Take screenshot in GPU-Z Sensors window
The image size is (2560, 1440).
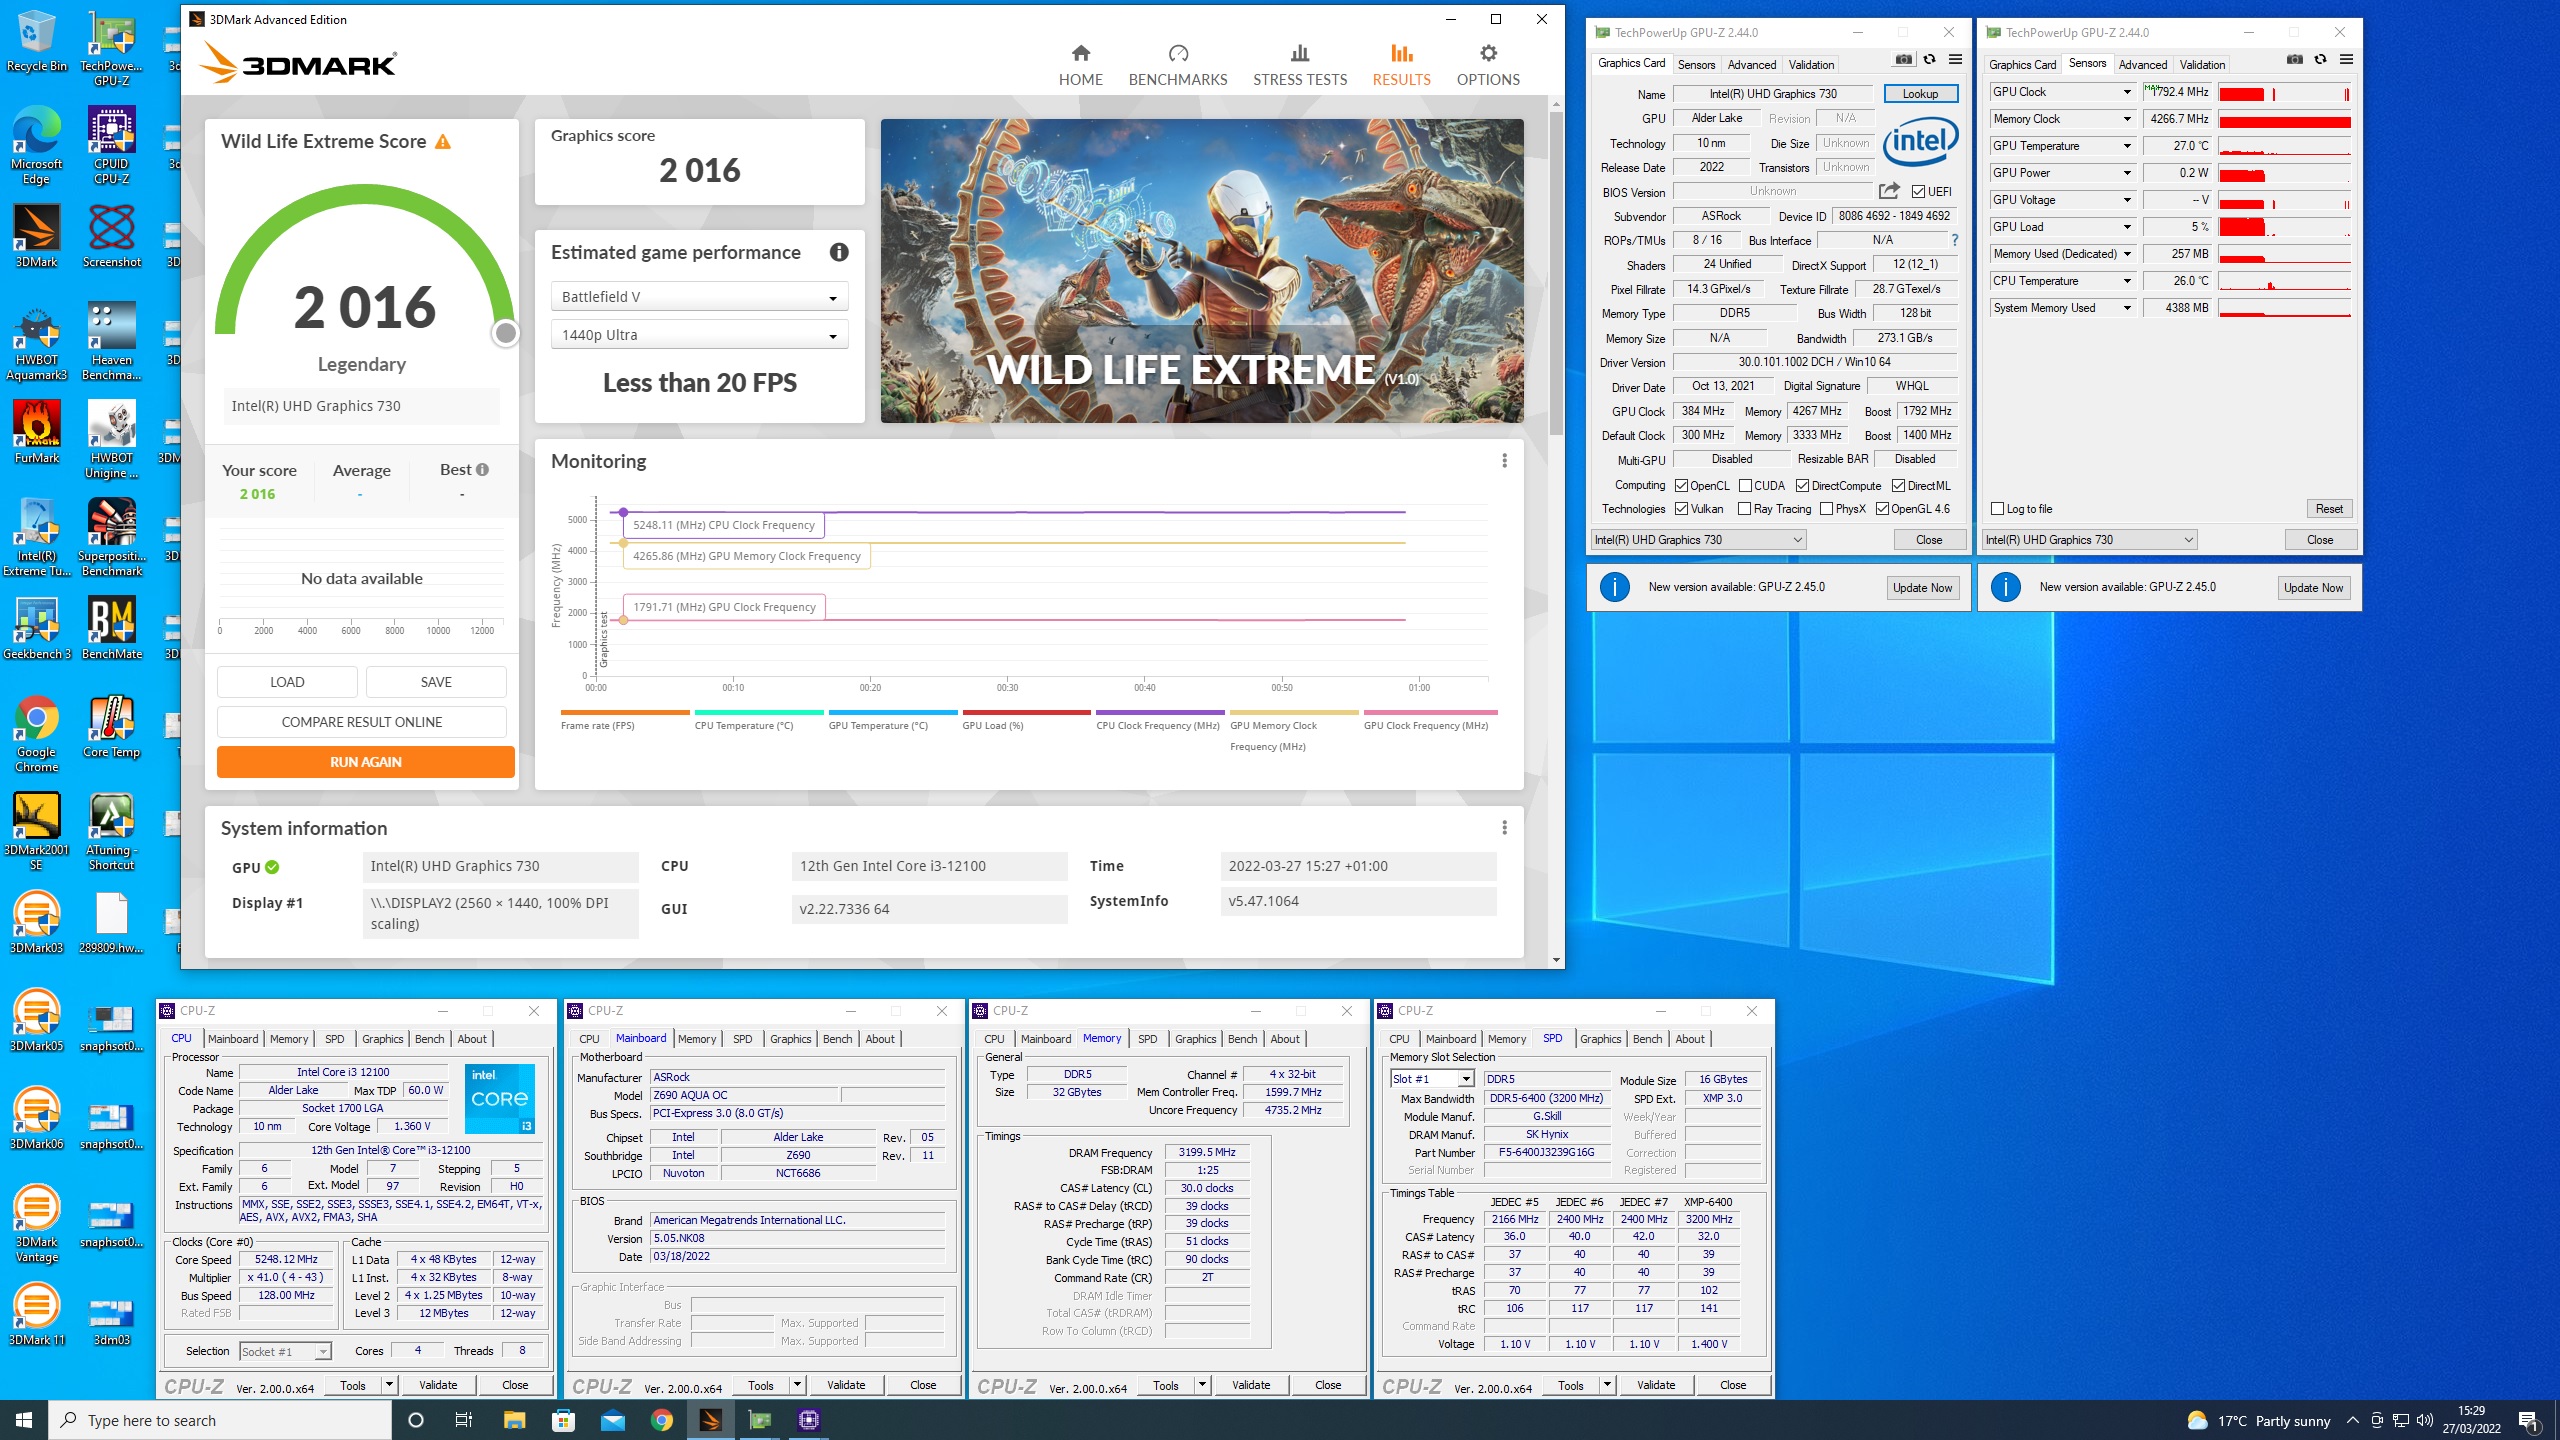click(x=2295, y=60)
